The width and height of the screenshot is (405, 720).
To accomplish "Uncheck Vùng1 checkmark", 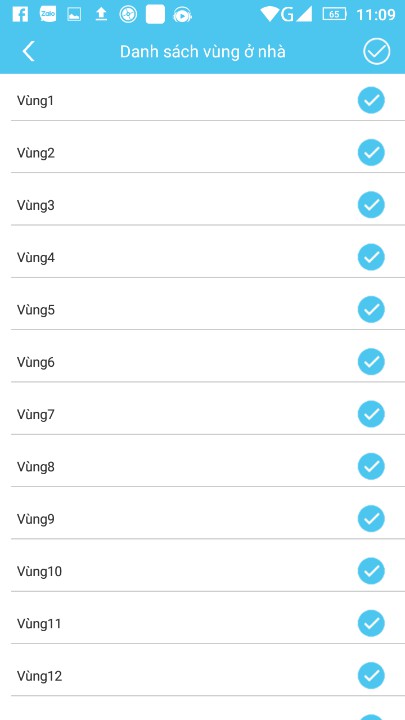I will point(371,100).
